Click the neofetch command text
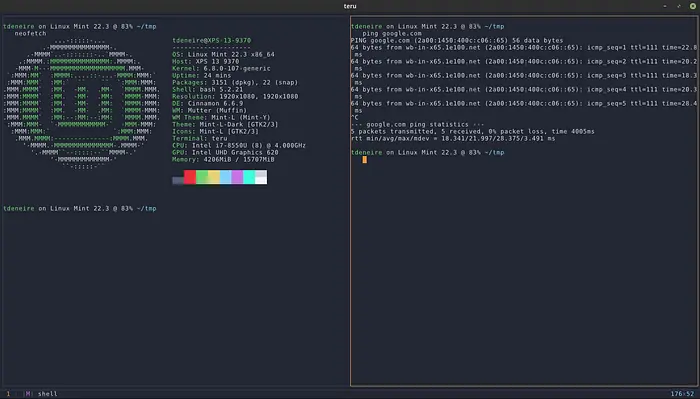This screenshot has height=399, width=700. (30, 33)
